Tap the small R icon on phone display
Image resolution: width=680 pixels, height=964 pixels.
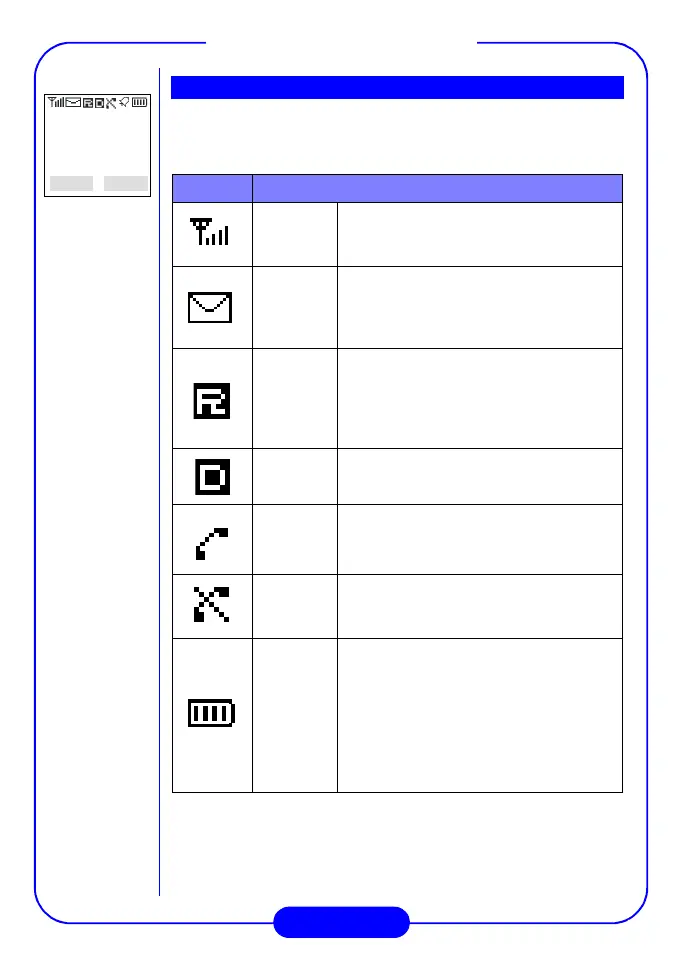click(x=88, y=102)
